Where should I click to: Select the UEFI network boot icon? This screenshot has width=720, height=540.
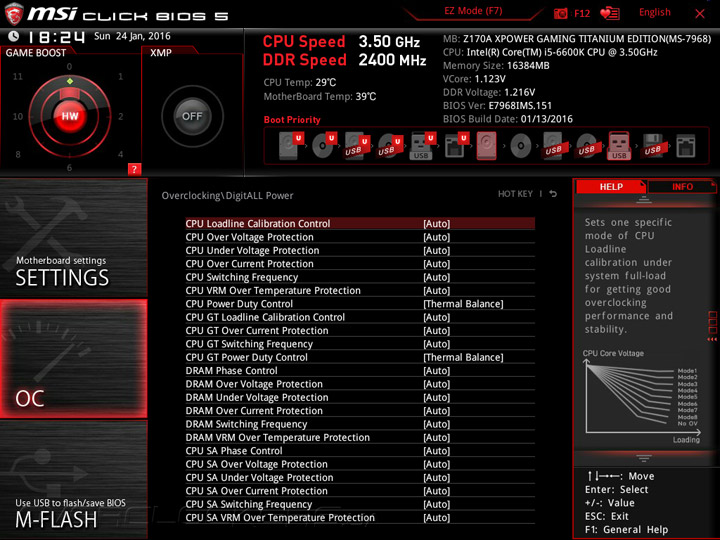coord(456,146)
